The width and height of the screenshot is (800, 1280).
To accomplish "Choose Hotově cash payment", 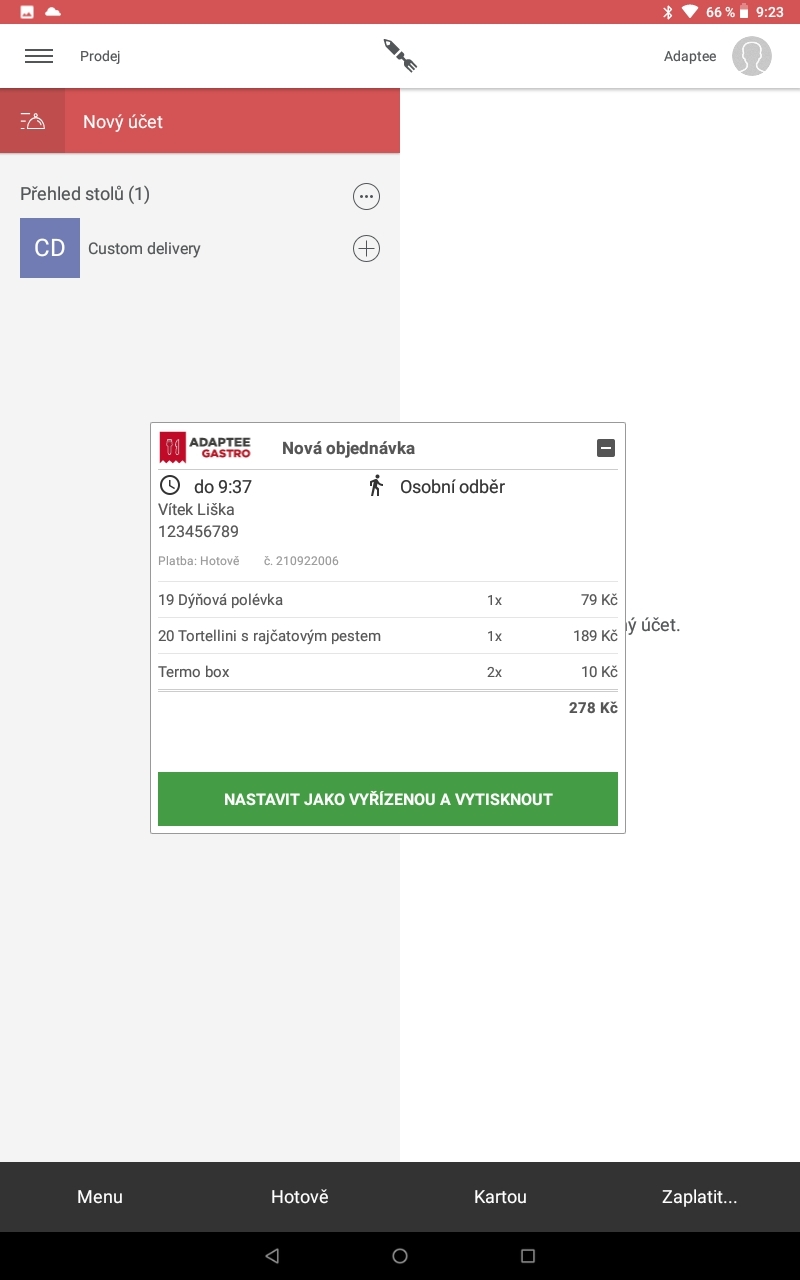I will coord(300,1197).
